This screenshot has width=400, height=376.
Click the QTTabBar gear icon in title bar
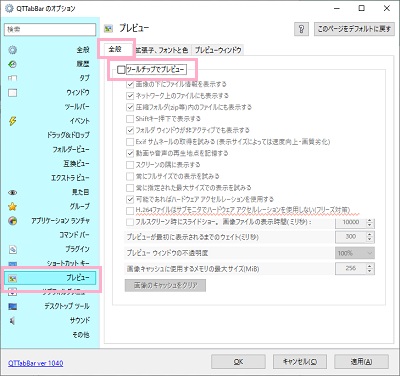coord(9,8)
